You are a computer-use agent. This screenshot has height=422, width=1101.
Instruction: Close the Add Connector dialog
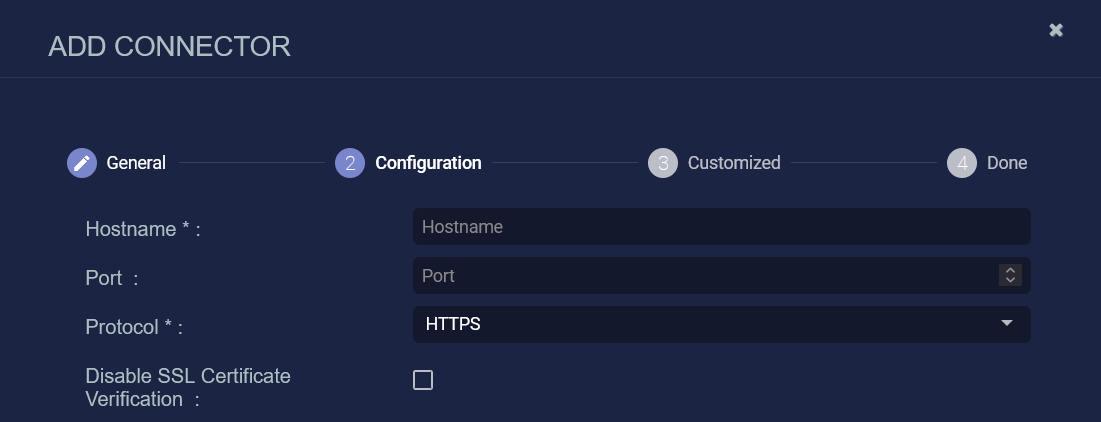(x=1055, y=30)
